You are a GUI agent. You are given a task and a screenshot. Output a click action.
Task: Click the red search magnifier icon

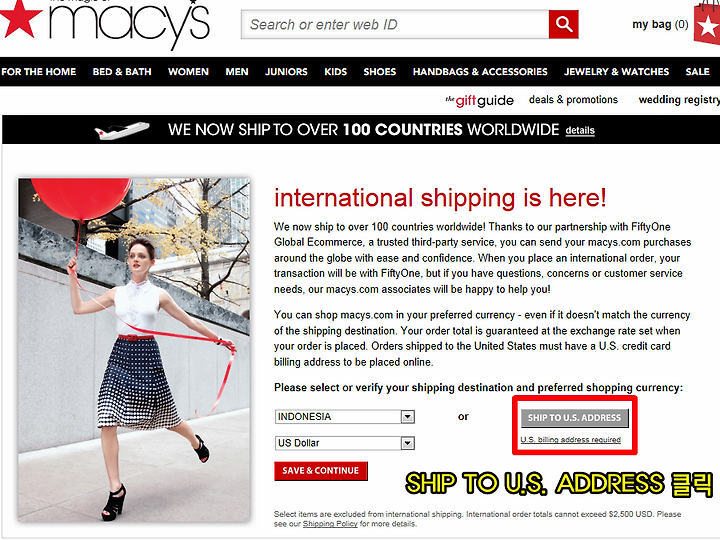coord(563,24)
